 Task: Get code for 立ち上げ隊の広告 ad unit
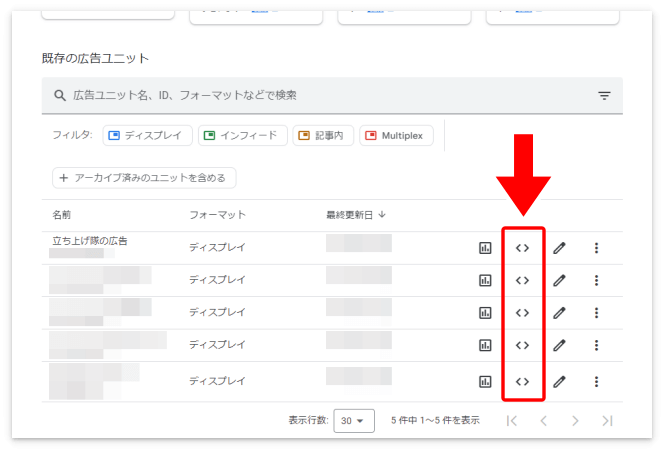click(x=522, y=248)
